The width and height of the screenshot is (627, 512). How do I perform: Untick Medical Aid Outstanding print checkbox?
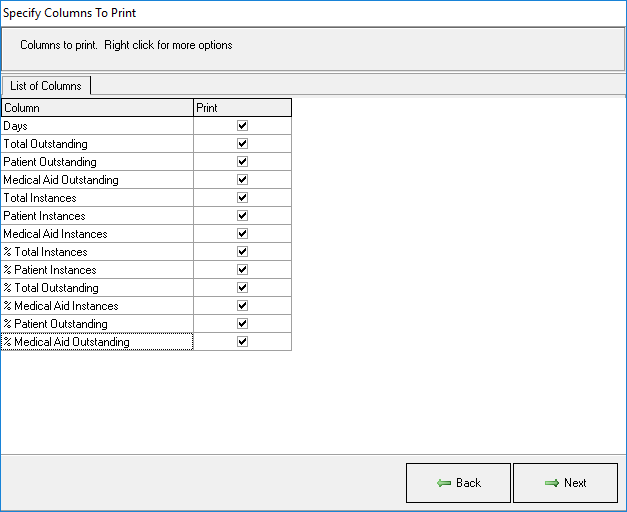(242, 180)
